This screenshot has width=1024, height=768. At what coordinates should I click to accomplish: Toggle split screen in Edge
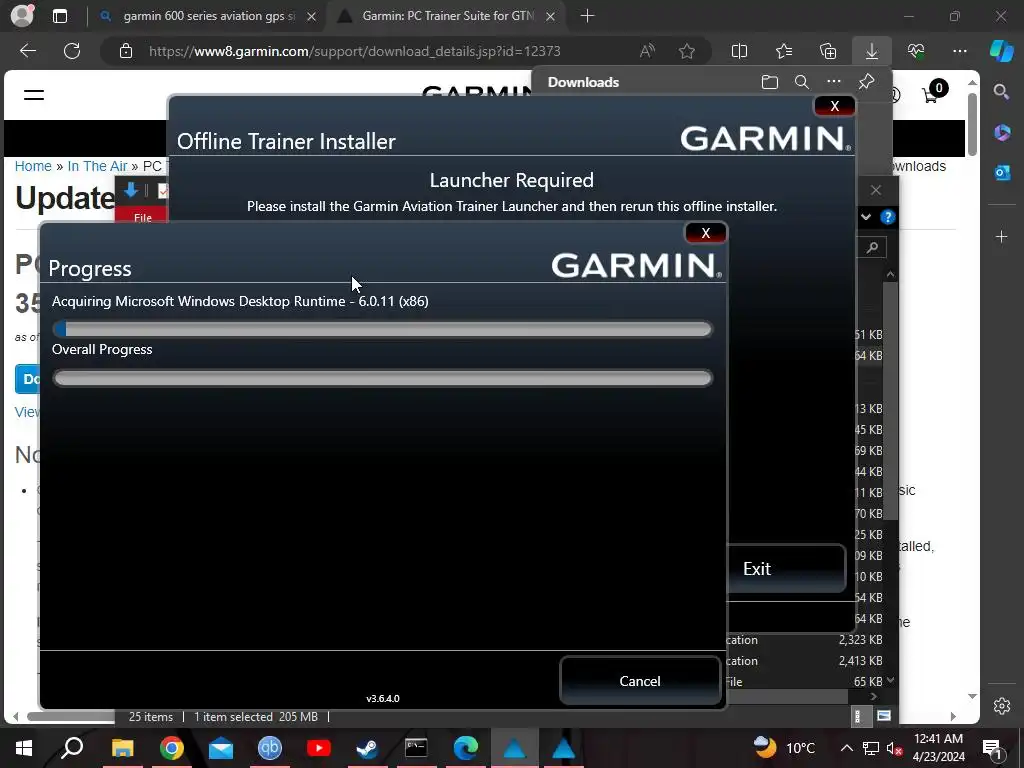(x=739, y=51)
